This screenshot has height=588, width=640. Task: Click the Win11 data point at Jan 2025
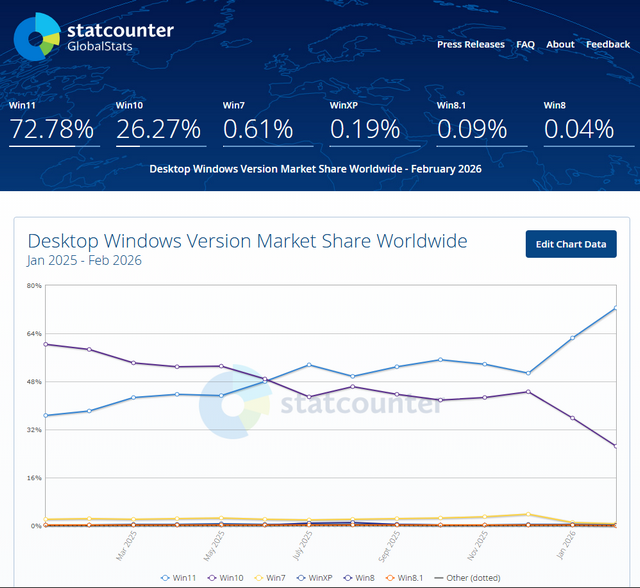(x=45, y=415)
